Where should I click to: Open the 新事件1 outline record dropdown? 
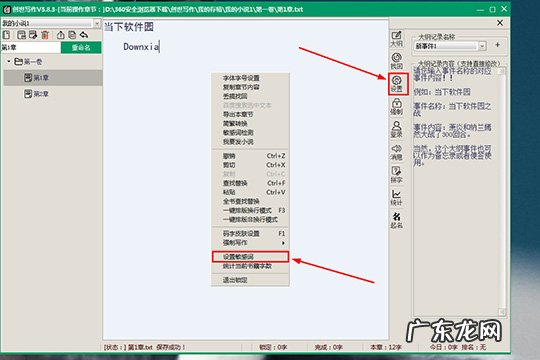tap(482, 46)
